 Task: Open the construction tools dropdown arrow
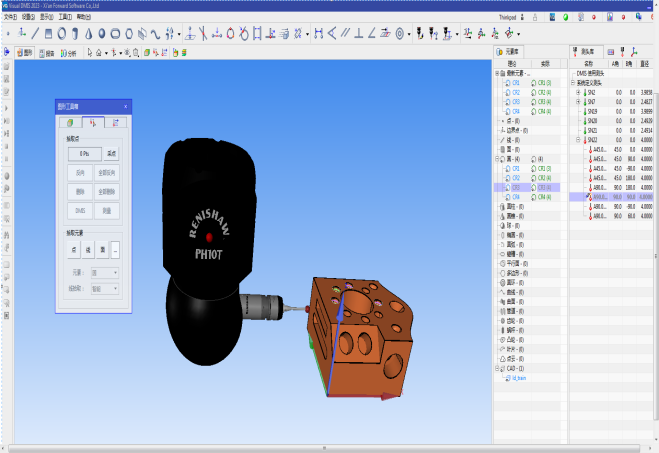coord(308,34)
